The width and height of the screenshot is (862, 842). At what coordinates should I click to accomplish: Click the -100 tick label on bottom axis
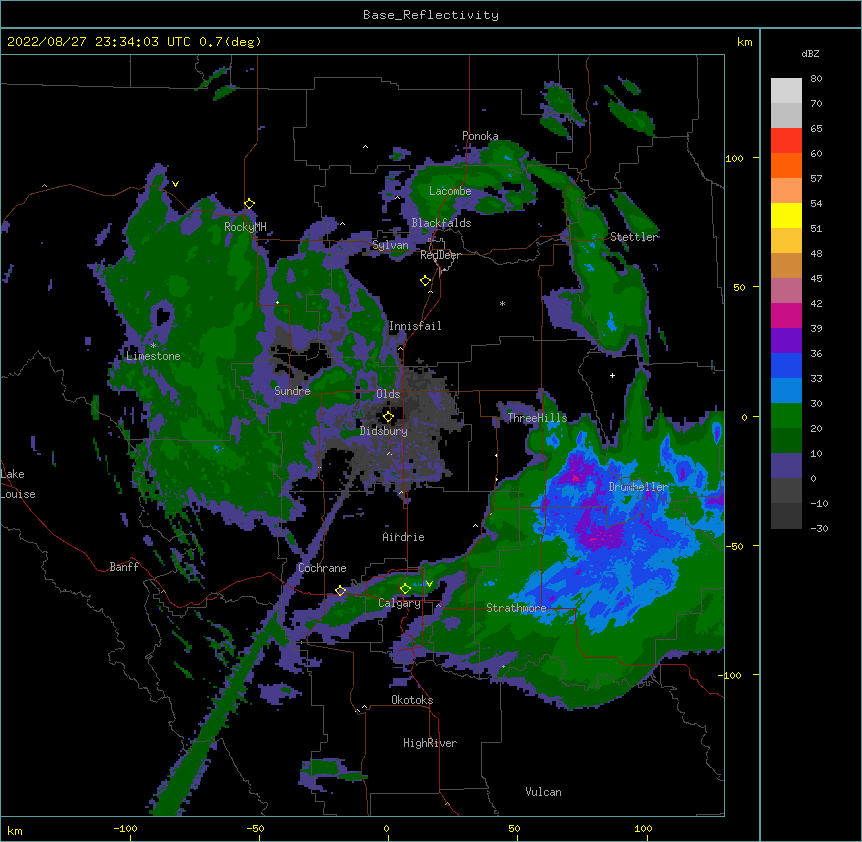tap(125, 828)
